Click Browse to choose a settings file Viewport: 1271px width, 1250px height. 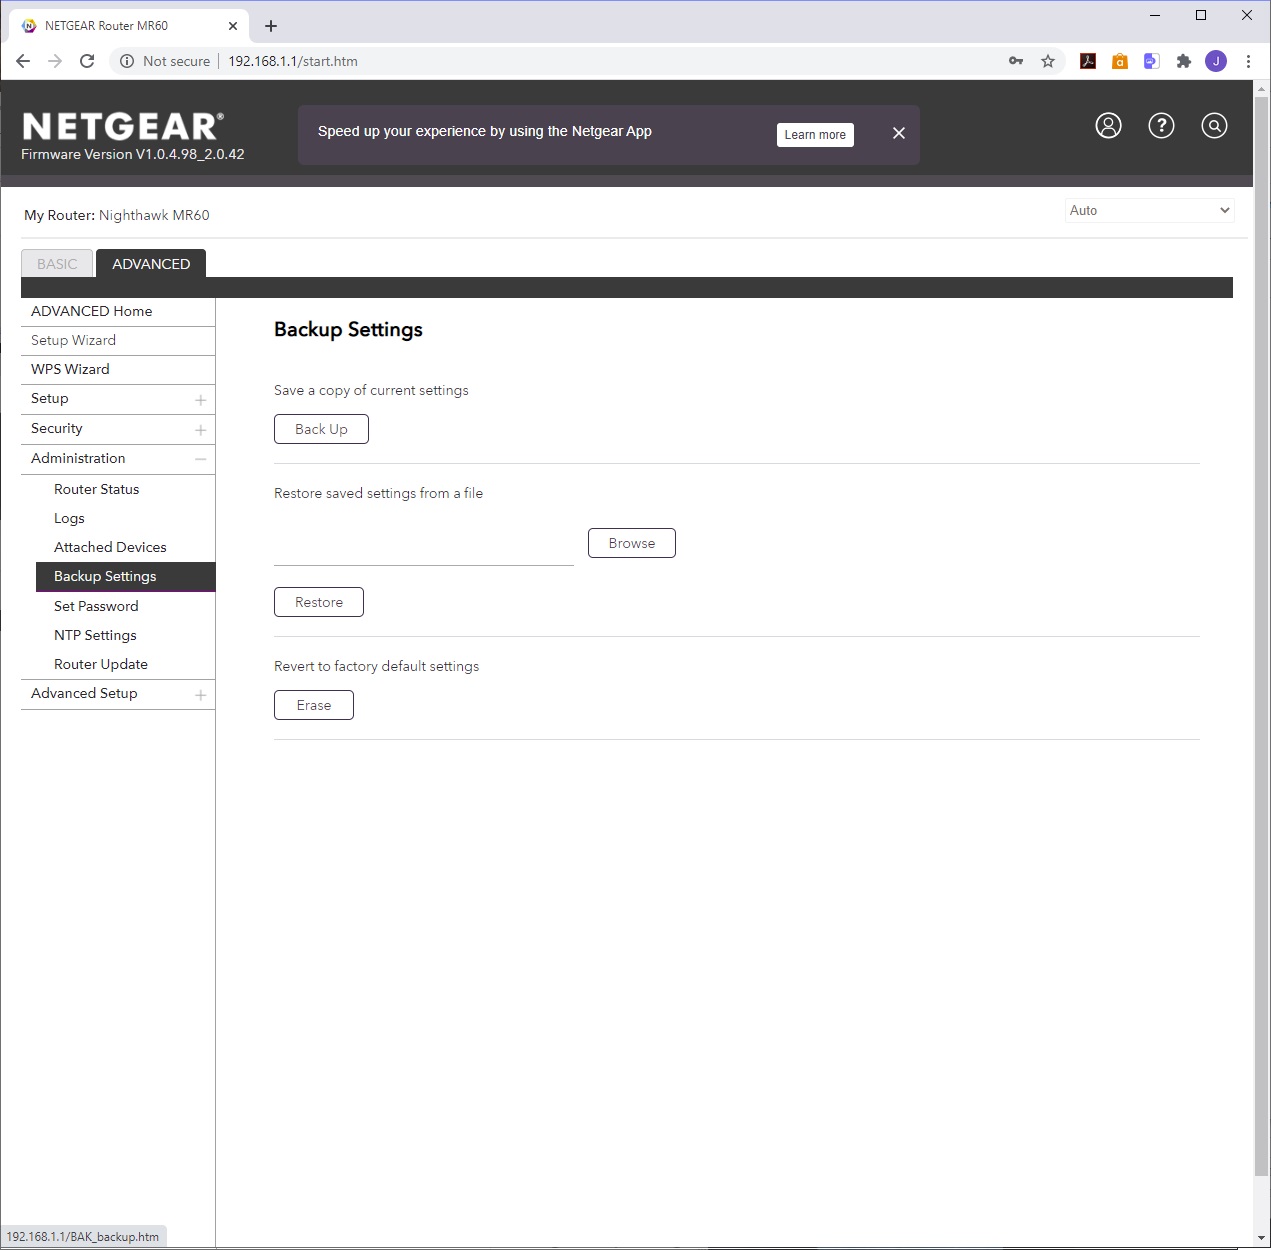632,543
